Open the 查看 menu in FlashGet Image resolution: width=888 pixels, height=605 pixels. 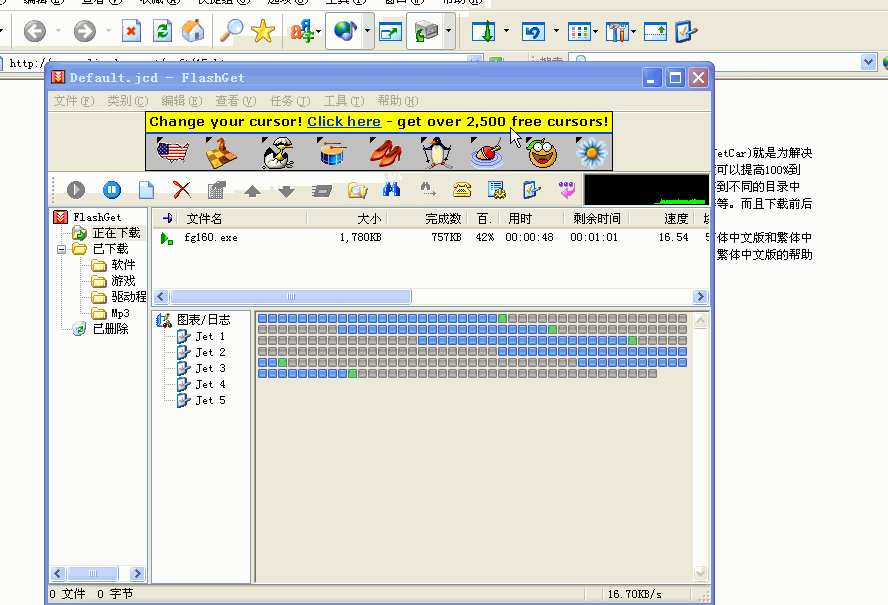click(236, 101)
